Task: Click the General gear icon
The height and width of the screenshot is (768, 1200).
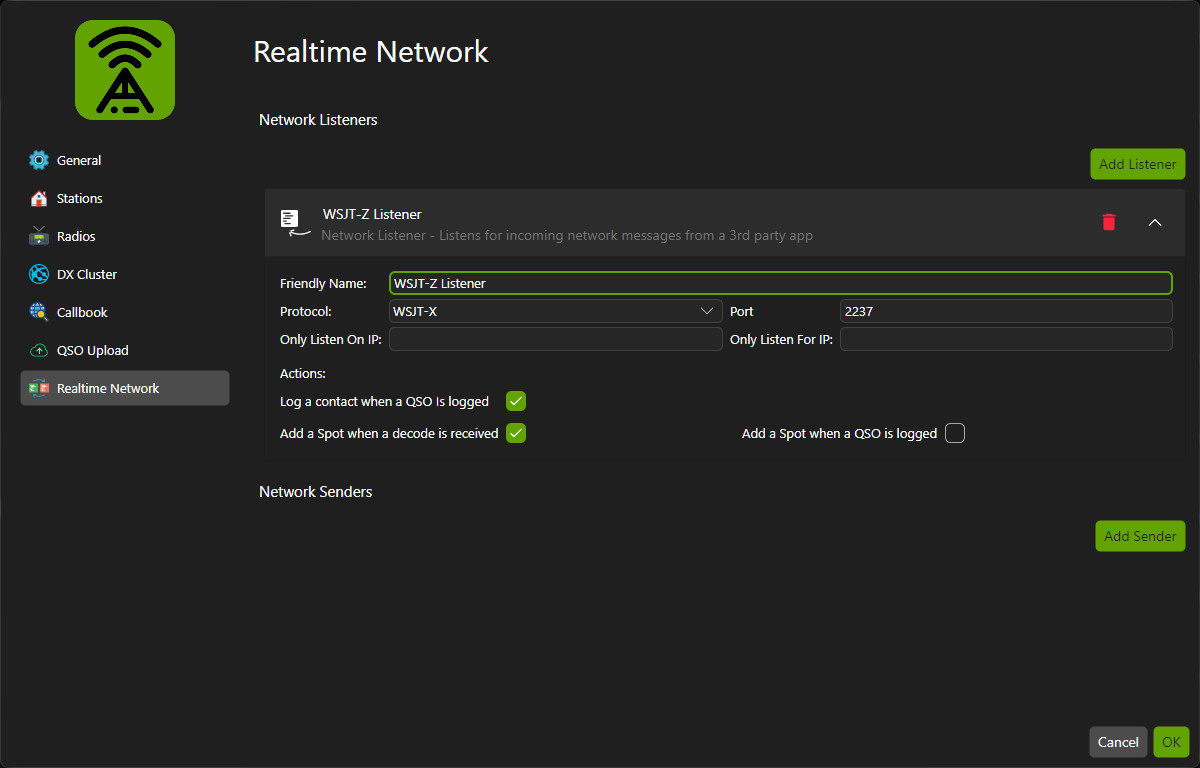Action: tap(39, 160)
